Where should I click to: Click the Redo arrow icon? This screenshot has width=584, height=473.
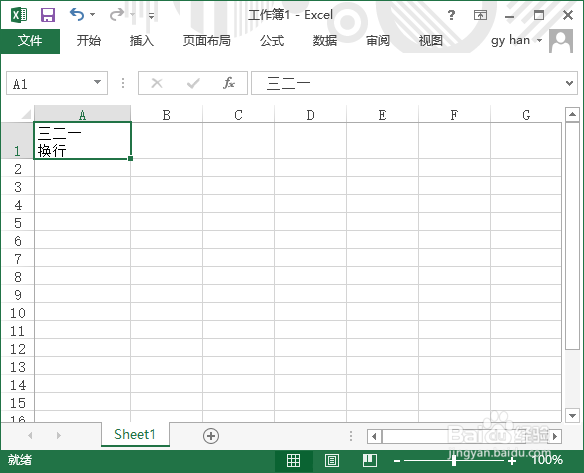[117, 15]
